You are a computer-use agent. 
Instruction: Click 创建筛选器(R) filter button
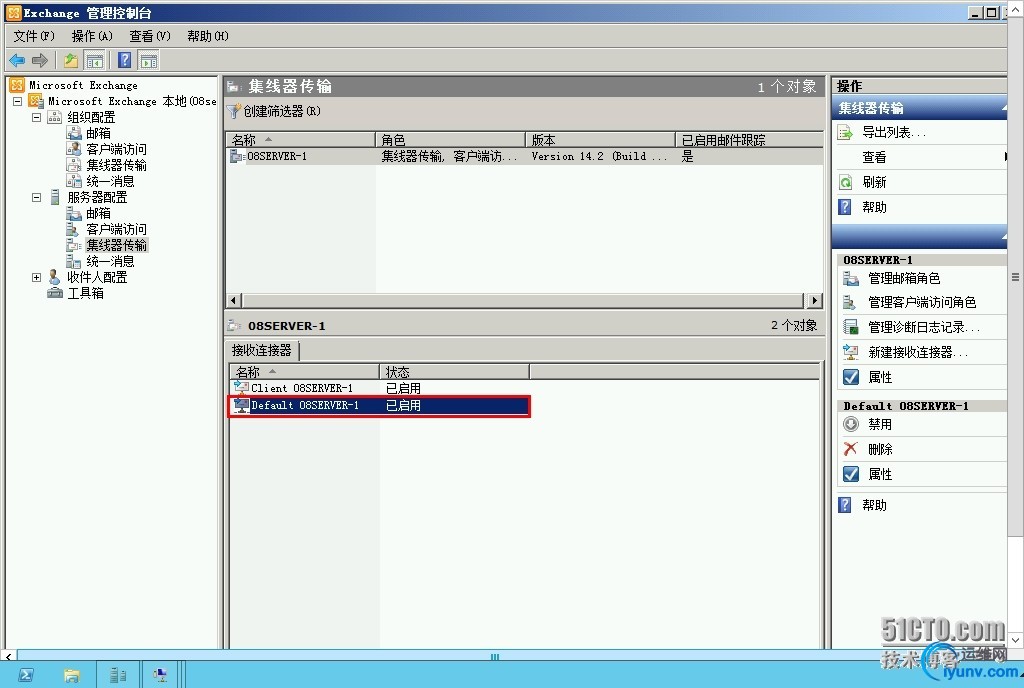point(274,112)
